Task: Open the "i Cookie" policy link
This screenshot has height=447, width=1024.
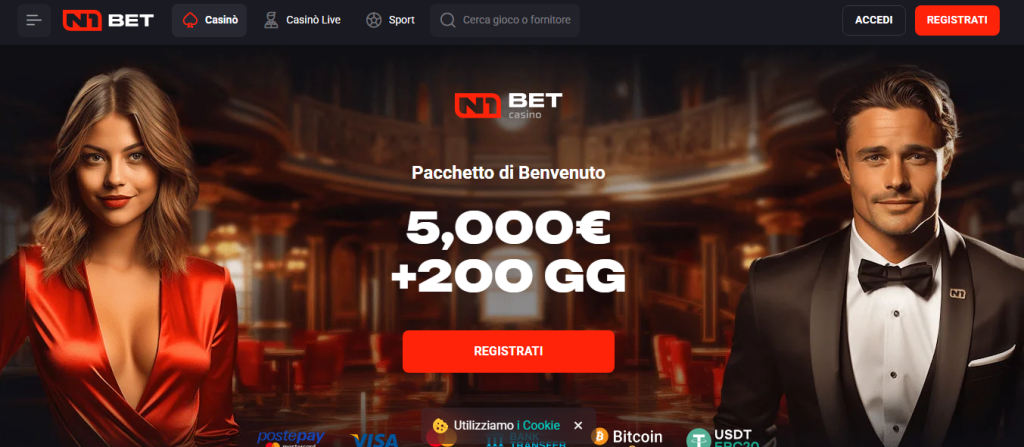Action: coord(538,426)
